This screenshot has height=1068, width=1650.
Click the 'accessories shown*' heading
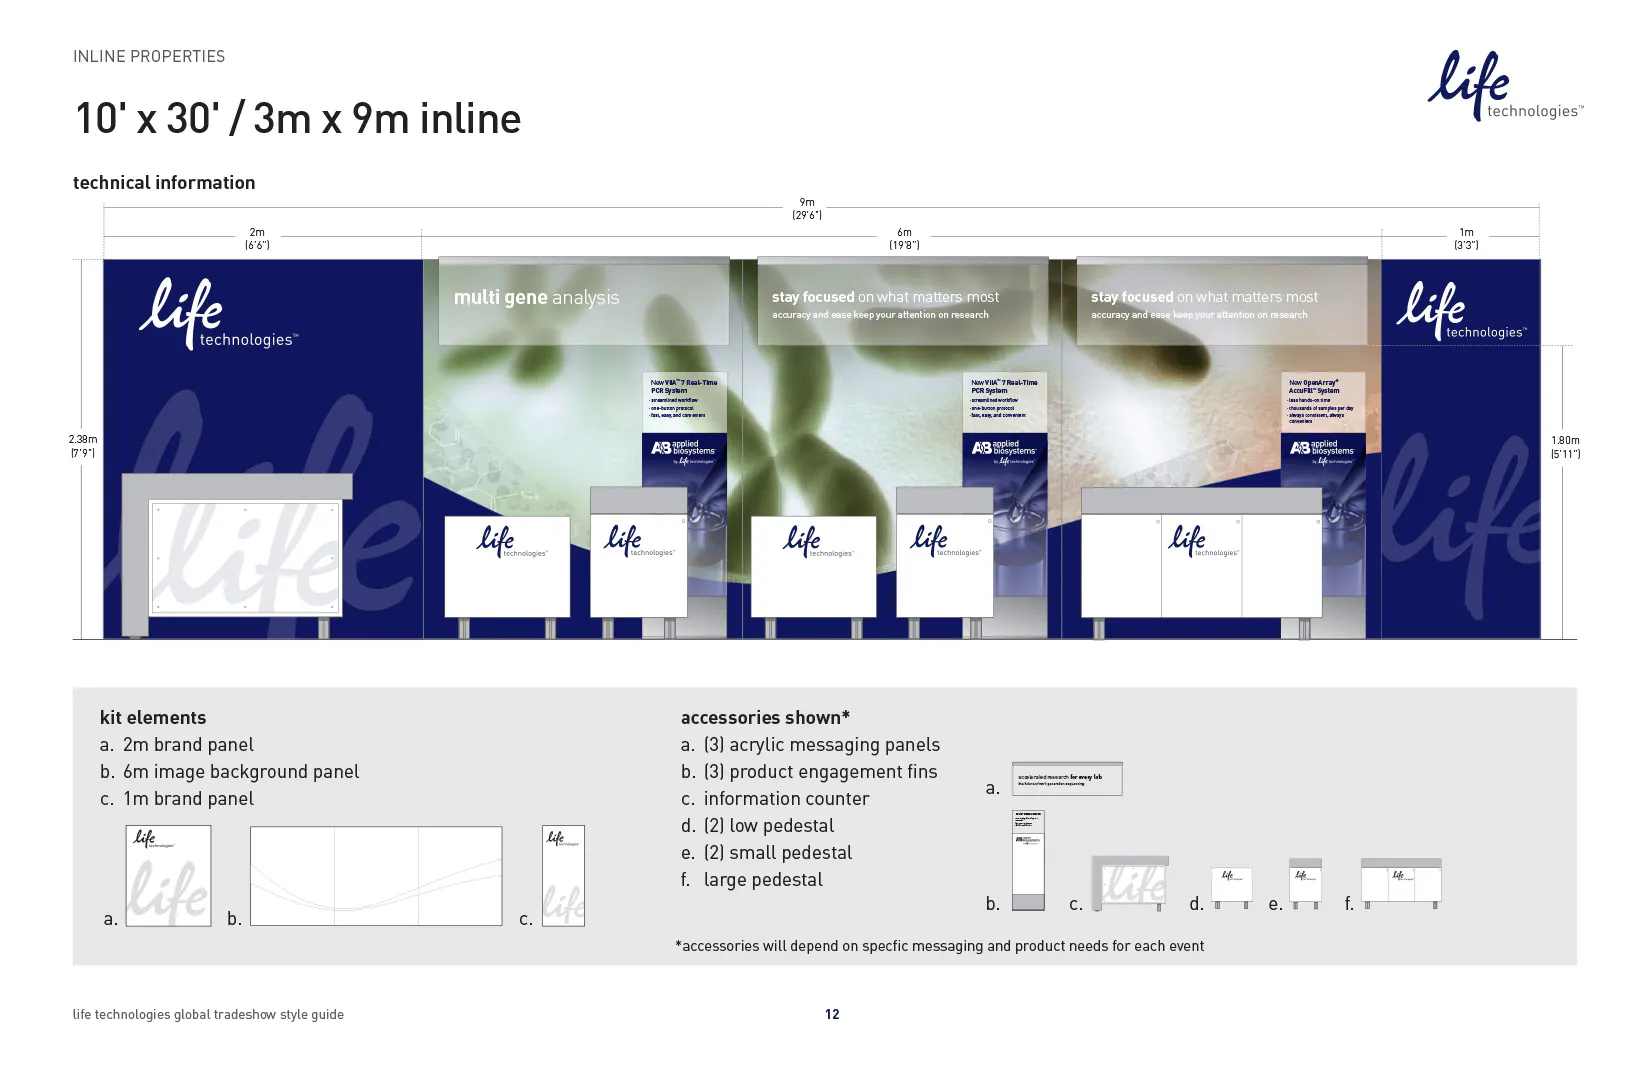click(765, 718)
